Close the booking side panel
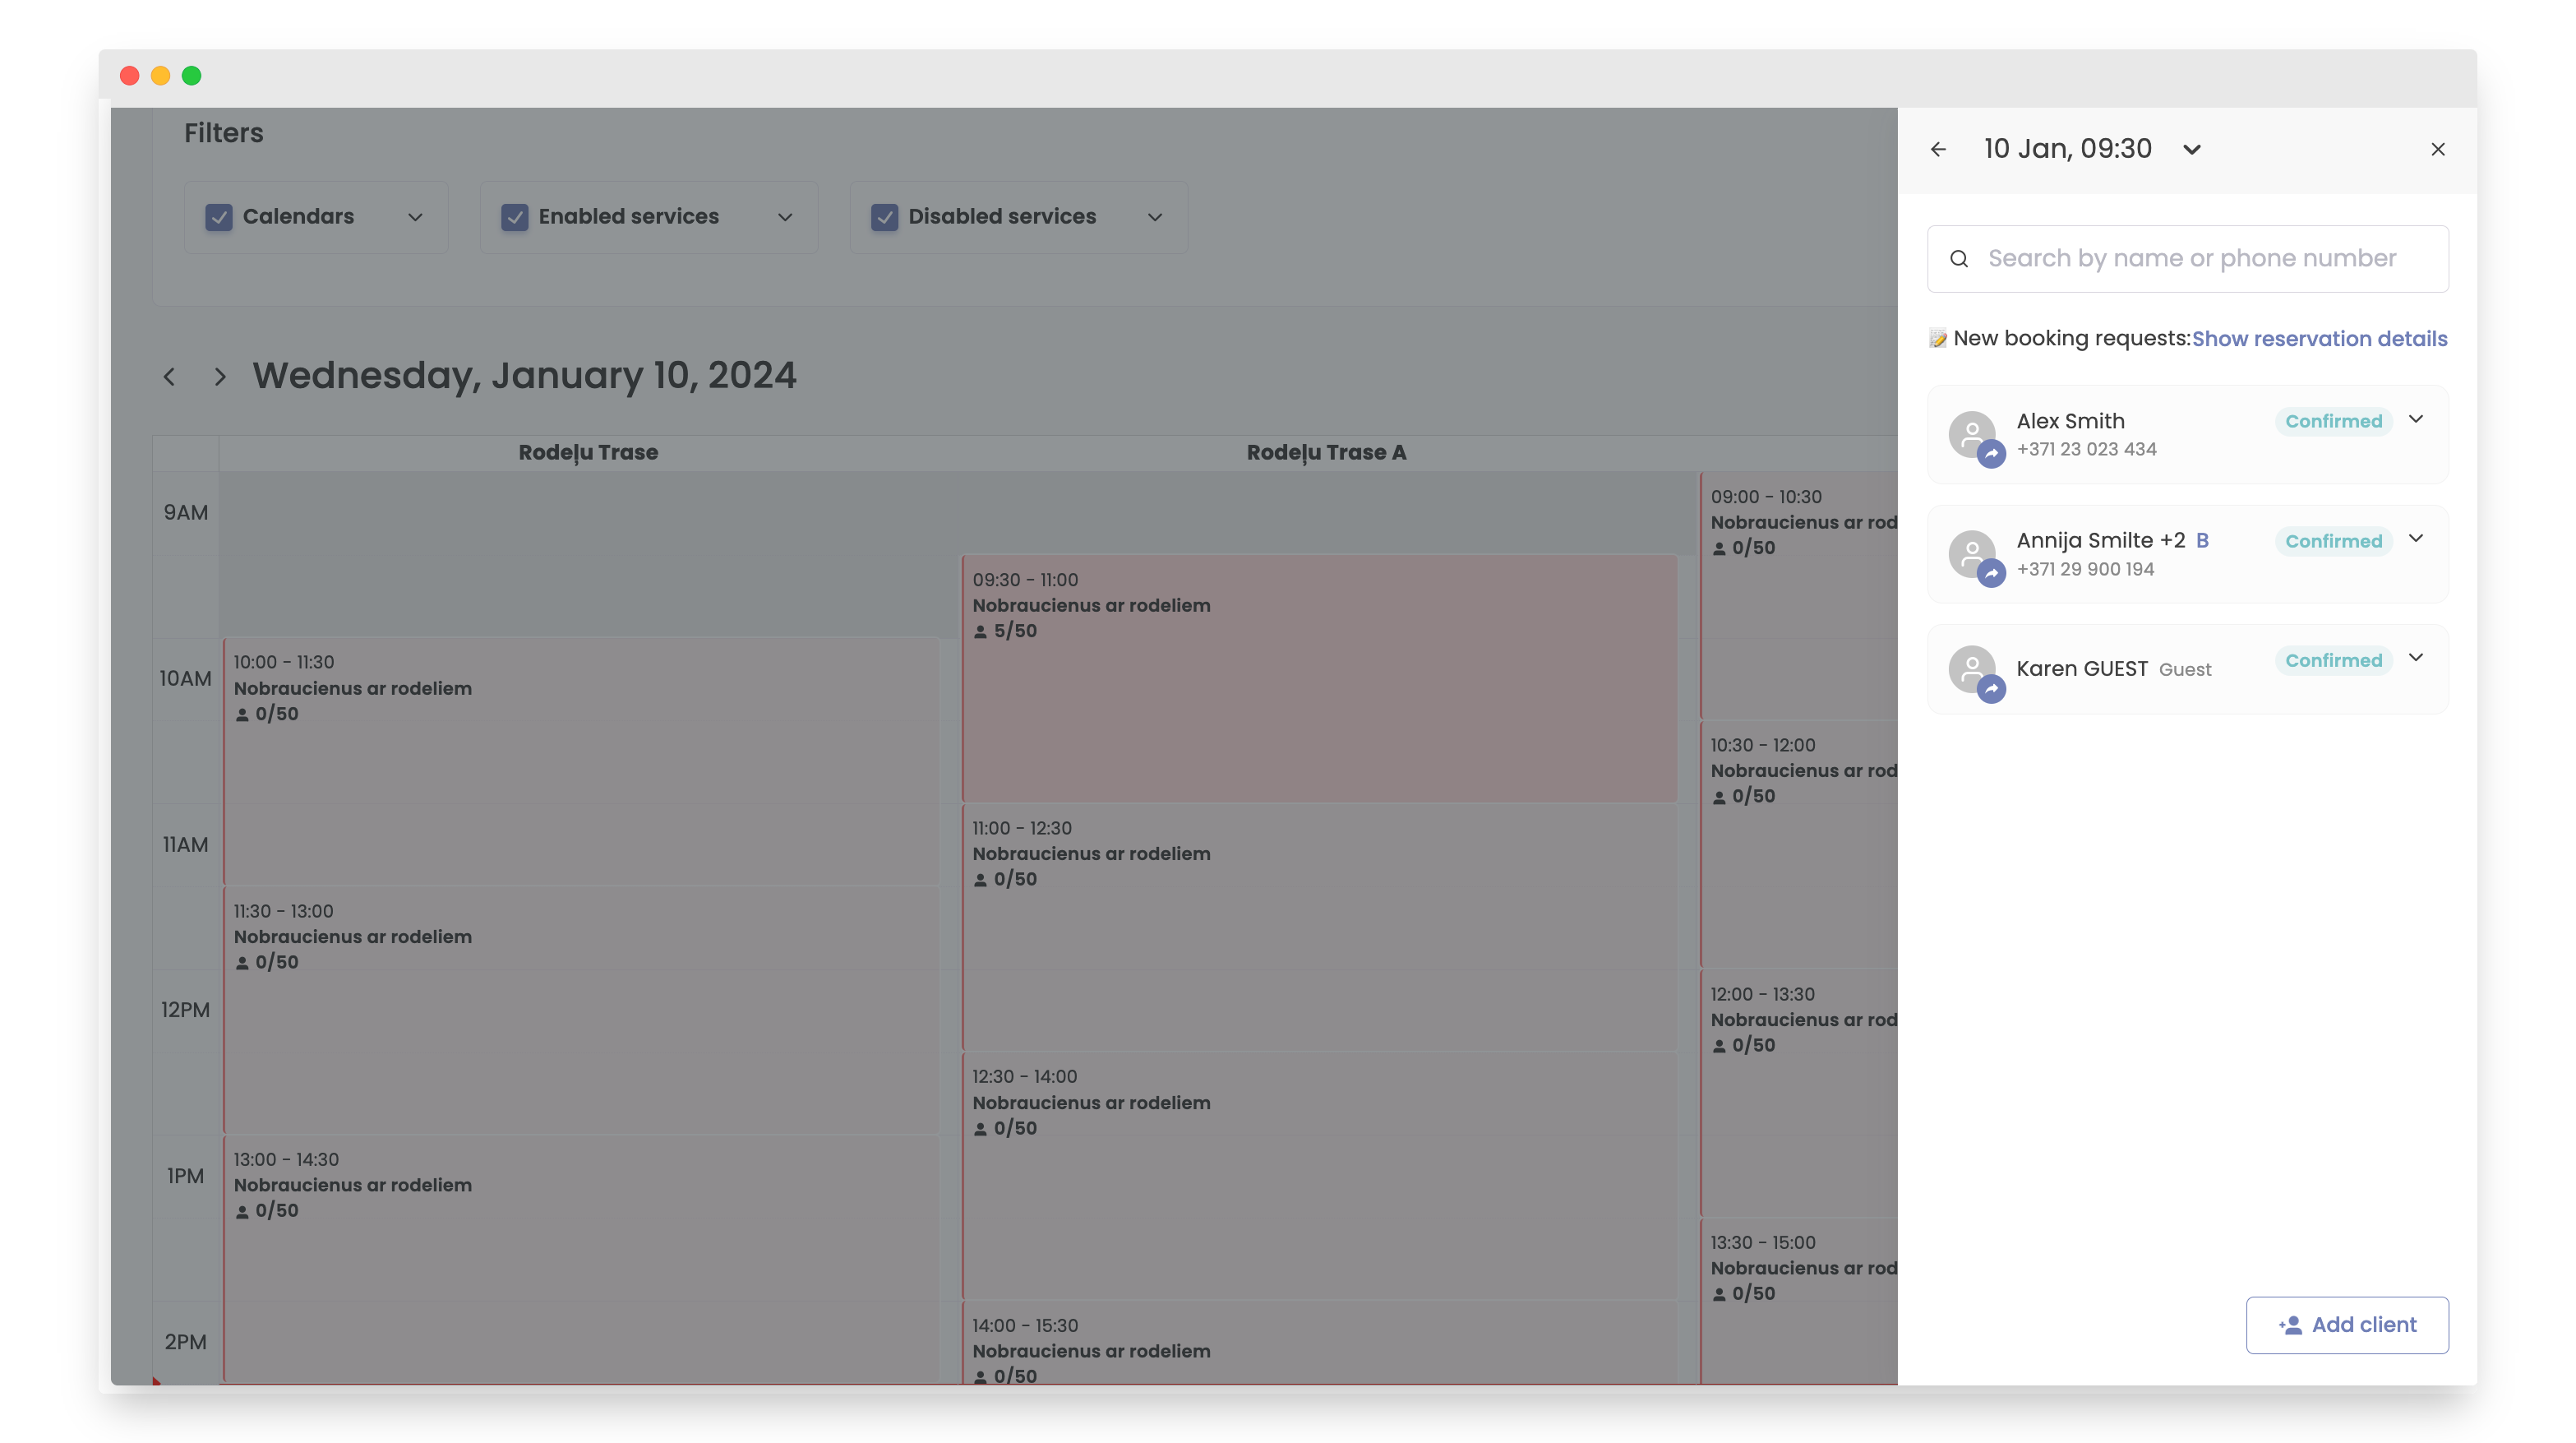 pyautogui.click(x=2438, y=149)
